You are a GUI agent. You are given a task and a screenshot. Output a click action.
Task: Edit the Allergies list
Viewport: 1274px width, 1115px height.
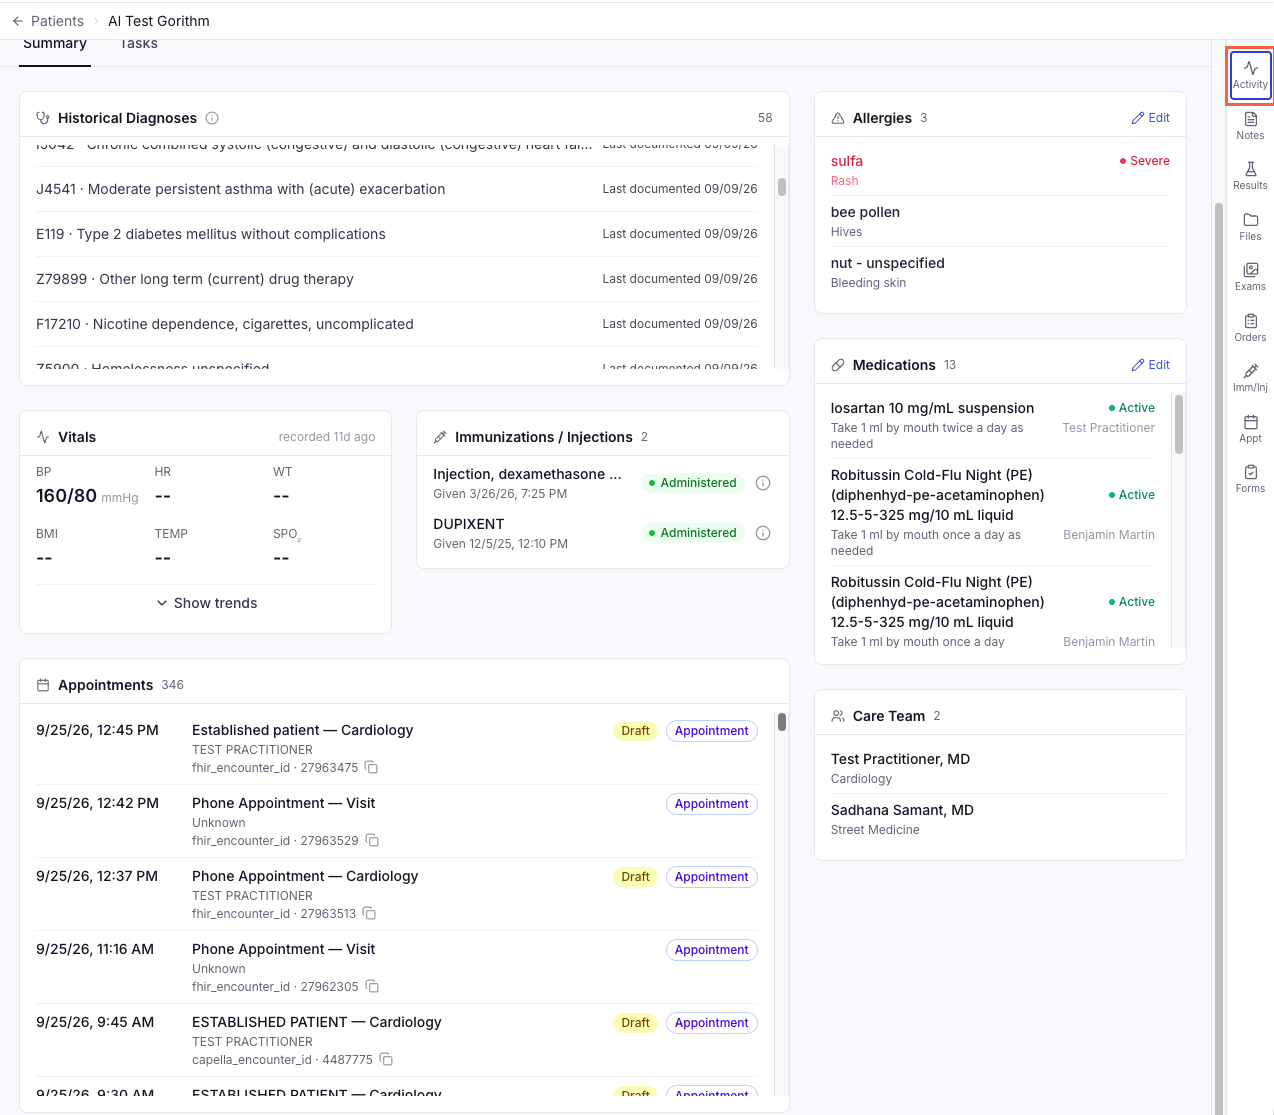tap(1150, 118)
